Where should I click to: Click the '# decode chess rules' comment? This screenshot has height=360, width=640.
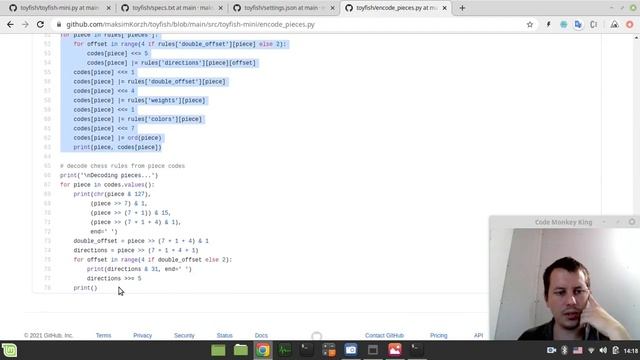pos(122,166)
